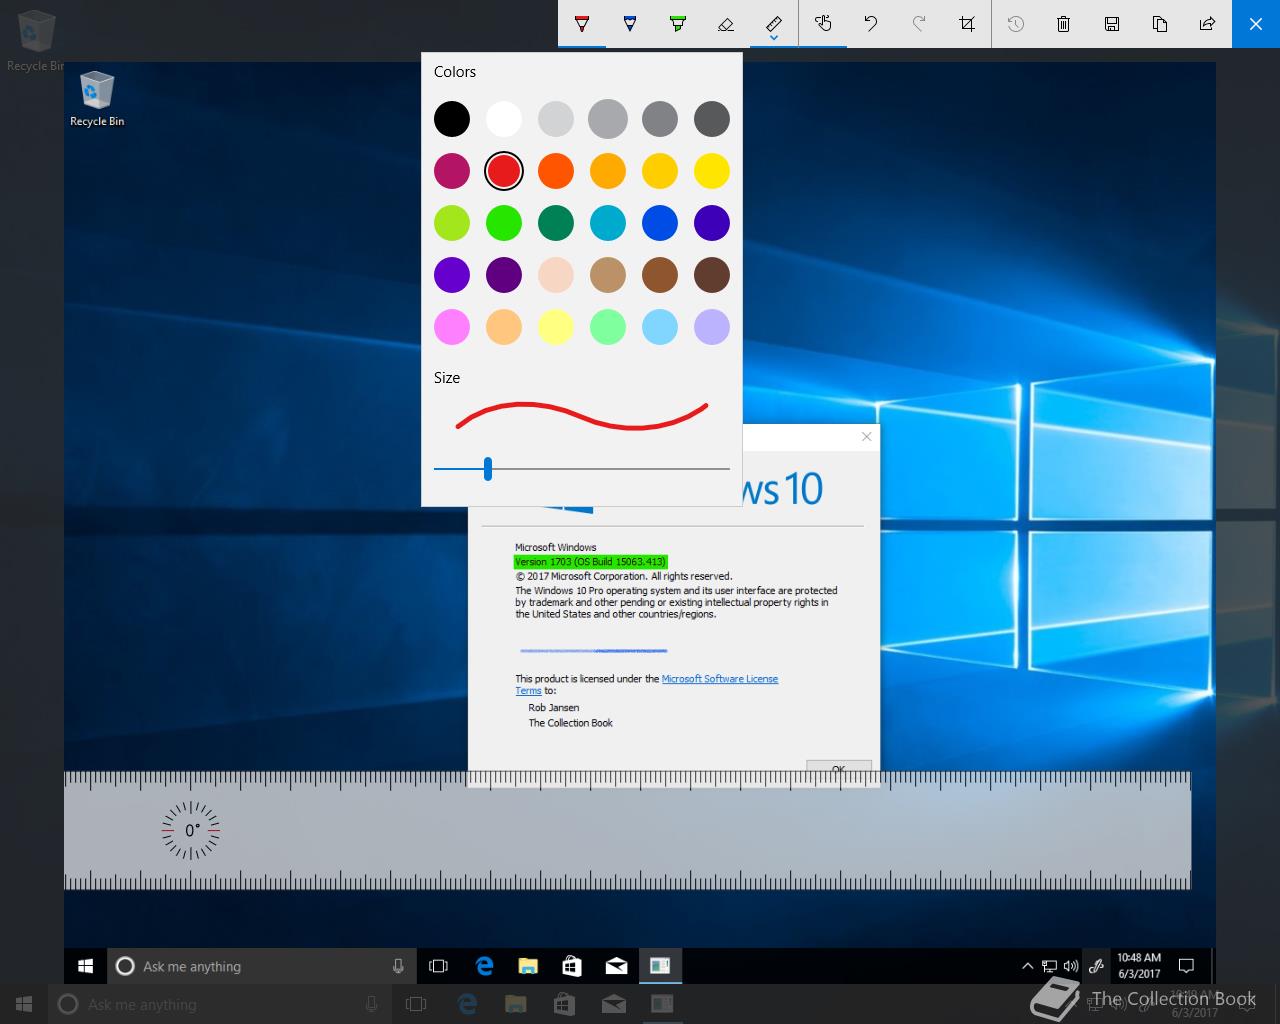Select the red ballpoint pen tool

pyautogui.click(x=582, y=24)
